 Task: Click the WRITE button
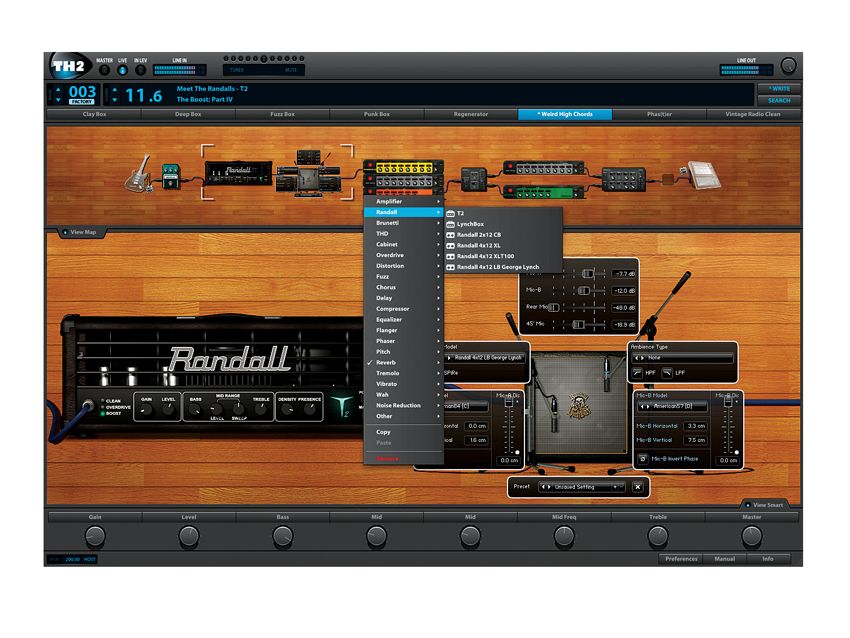(778, 88)
